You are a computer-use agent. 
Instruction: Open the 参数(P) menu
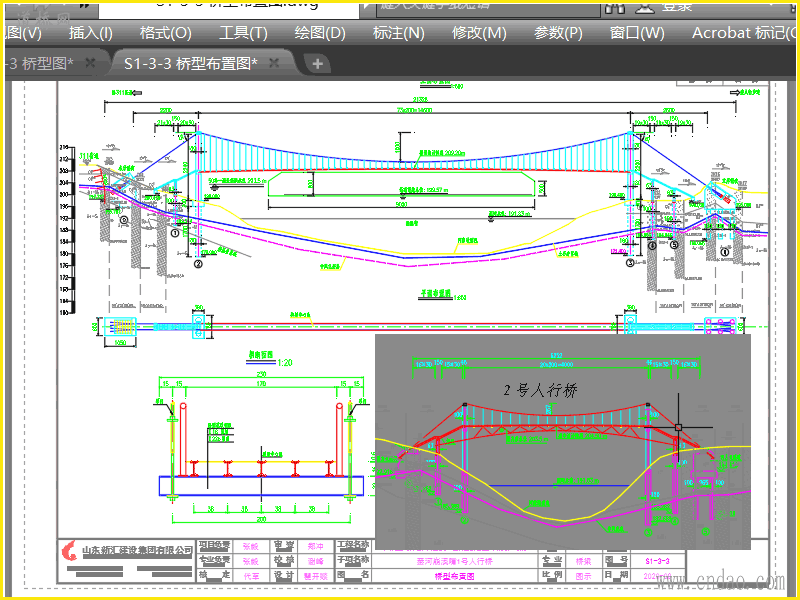coord(558,33)
